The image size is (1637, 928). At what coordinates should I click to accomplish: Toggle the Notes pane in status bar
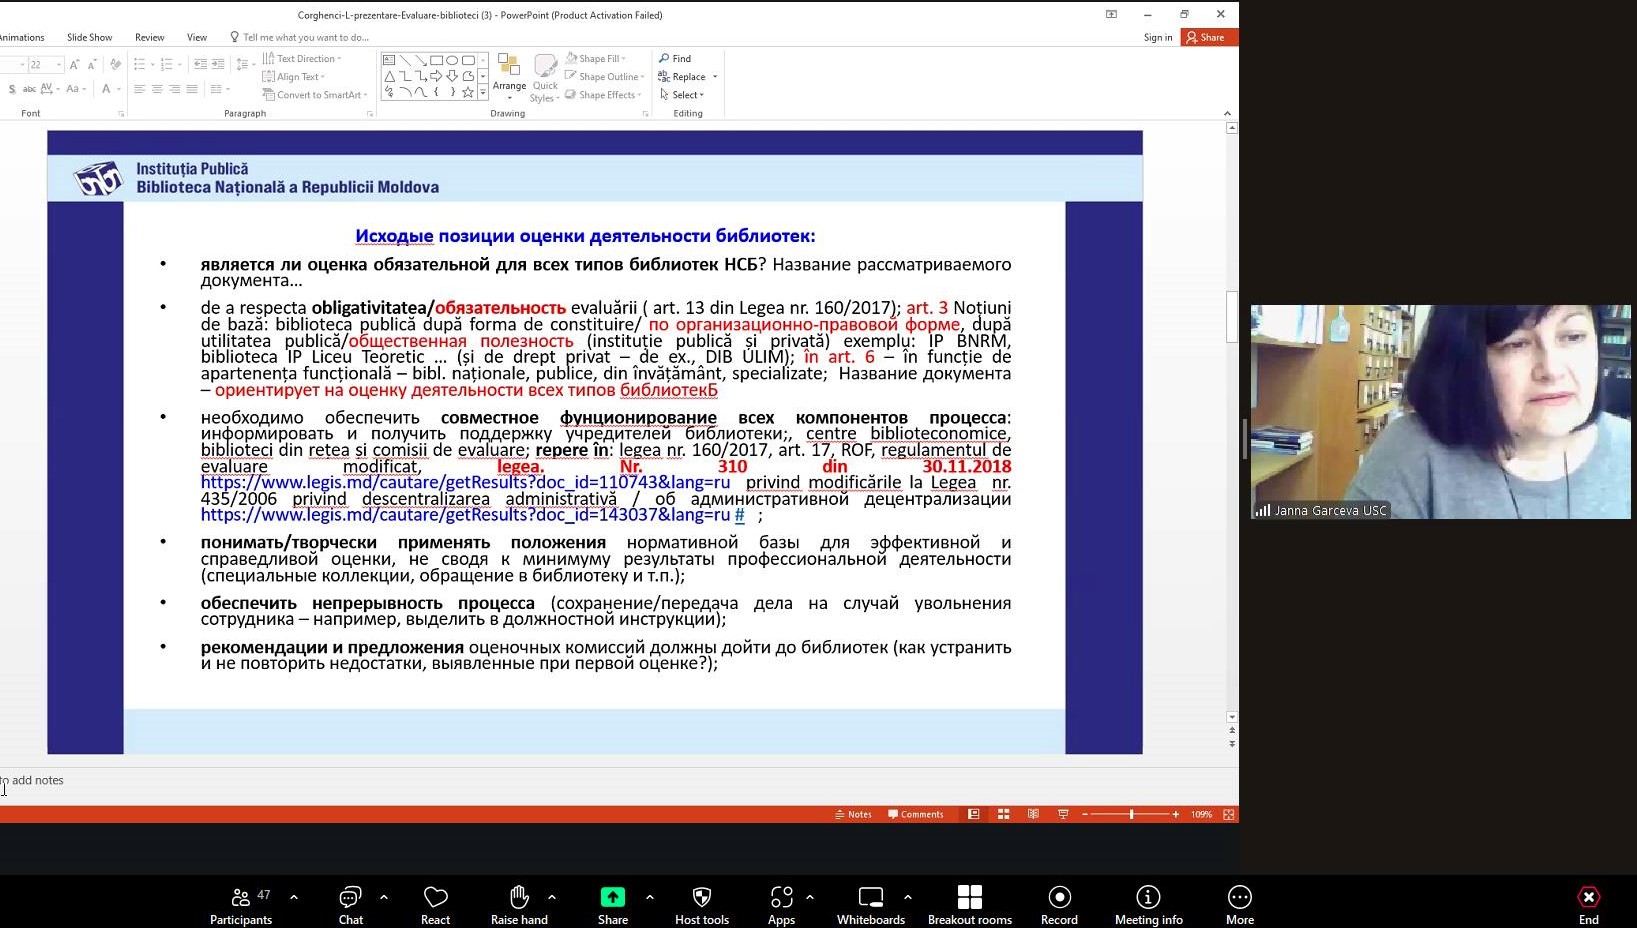click(x=853, y=814)
